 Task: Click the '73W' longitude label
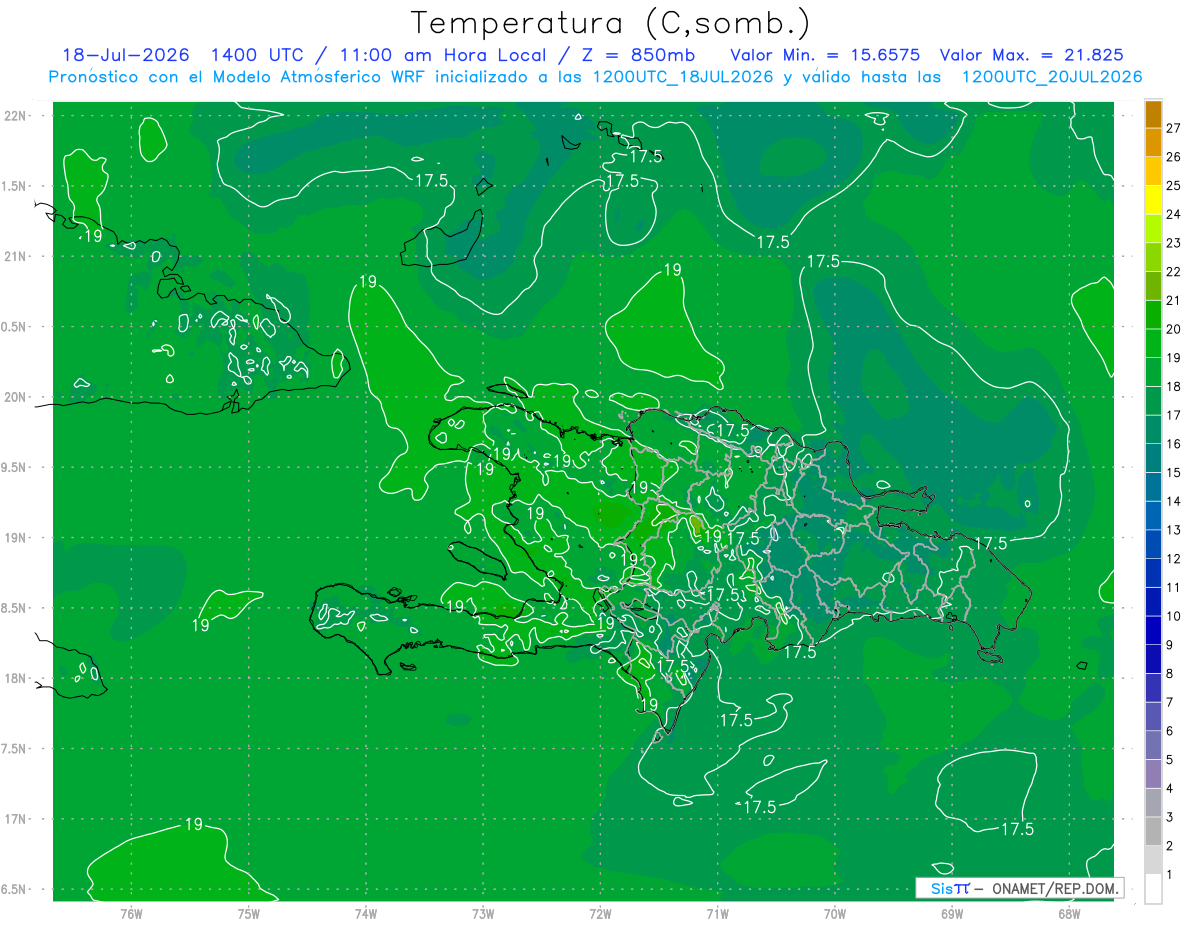point(483,913)
